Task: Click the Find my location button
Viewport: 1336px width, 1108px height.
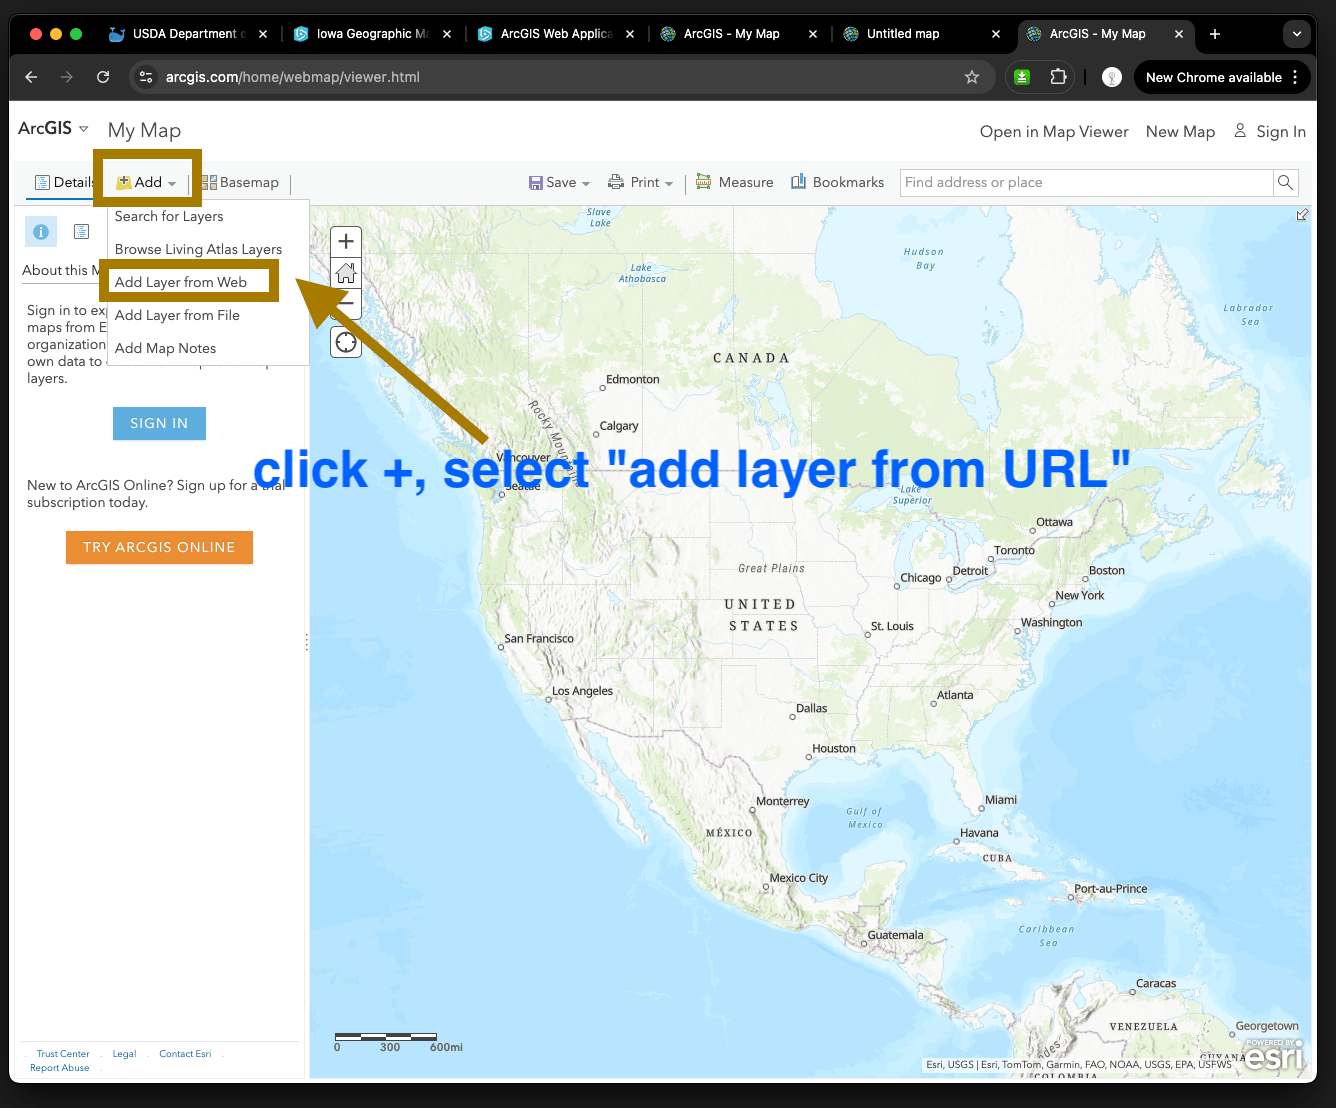Action: 346,343
